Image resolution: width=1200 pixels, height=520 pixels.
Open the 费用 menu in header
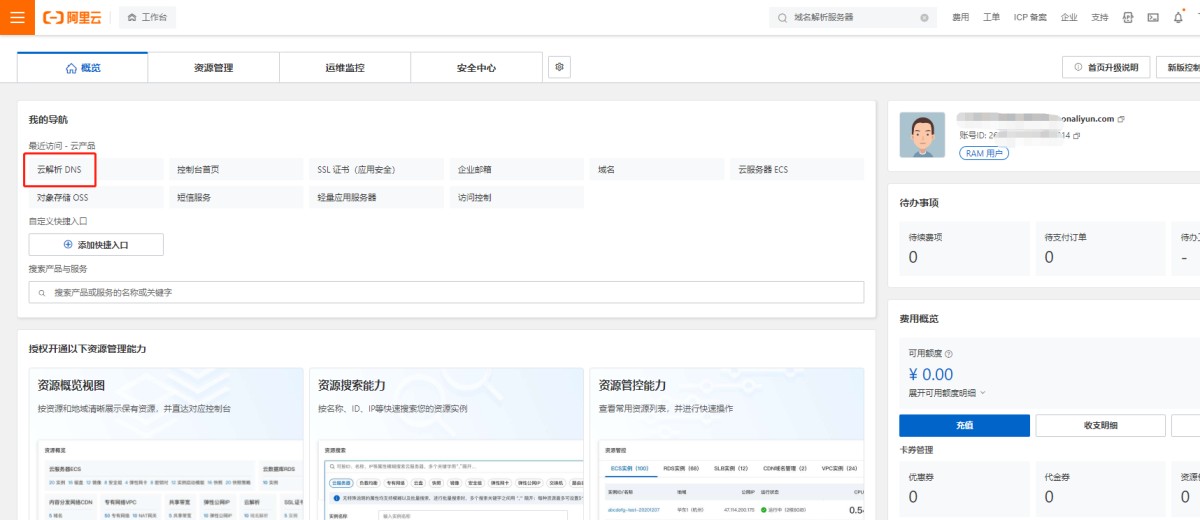tap(961, 18)
